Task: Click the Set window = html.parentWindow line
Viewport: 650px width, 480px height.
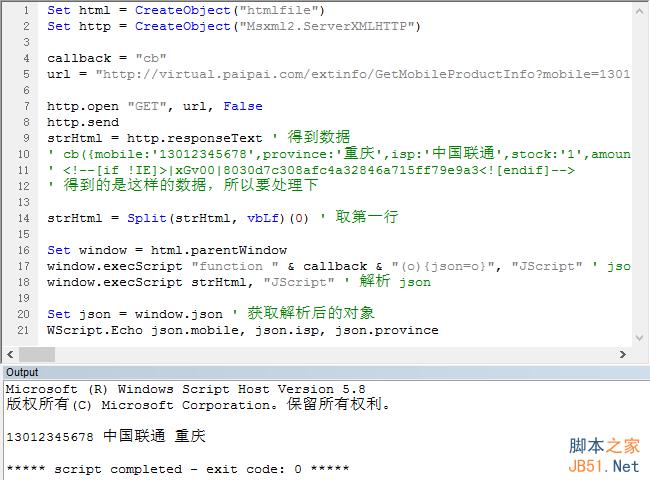Action: click(167, 249)
